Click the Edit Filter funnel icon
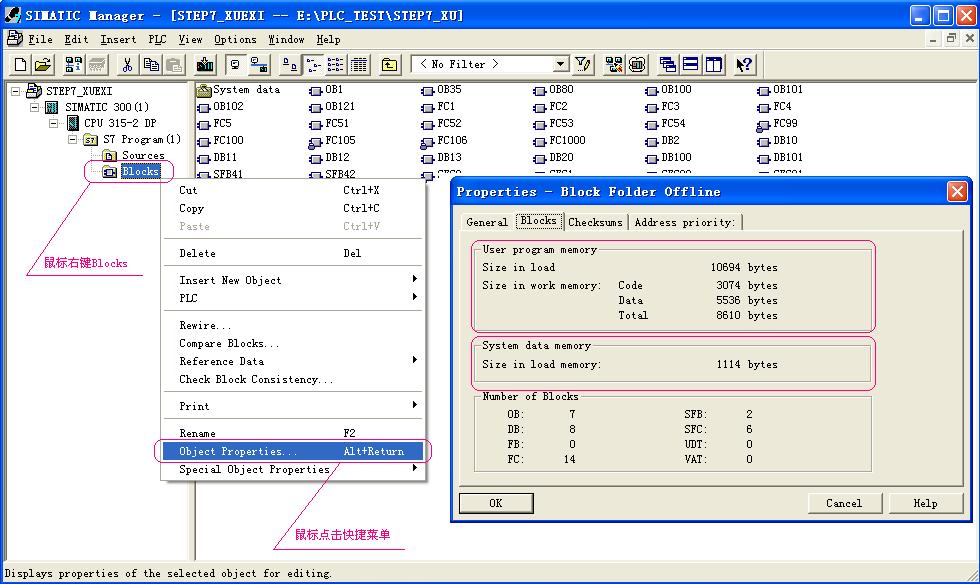Image resolution: width=980 pixels, height=584 pixels. pos(582,64)
